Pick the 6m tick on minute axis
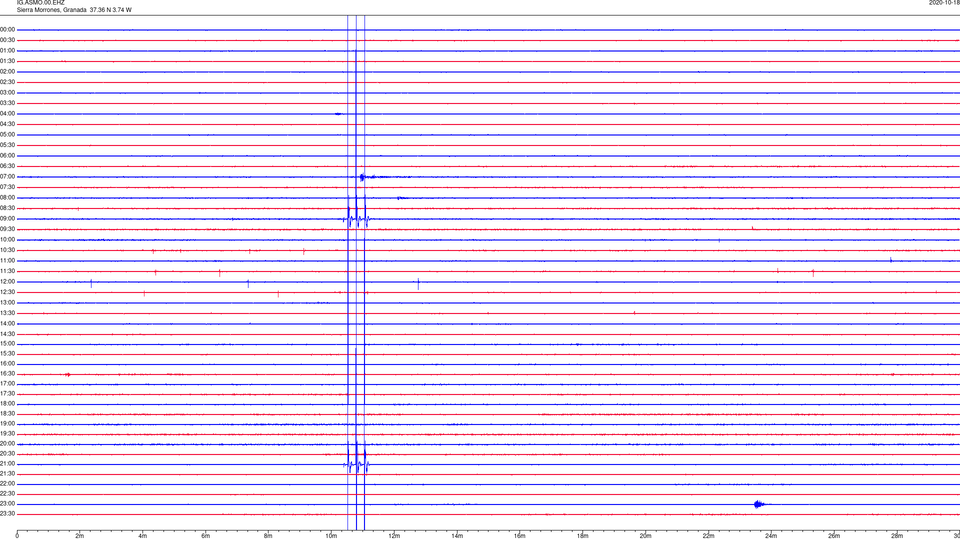Viewport: 960px width, 540px height. tap(206, 536)
